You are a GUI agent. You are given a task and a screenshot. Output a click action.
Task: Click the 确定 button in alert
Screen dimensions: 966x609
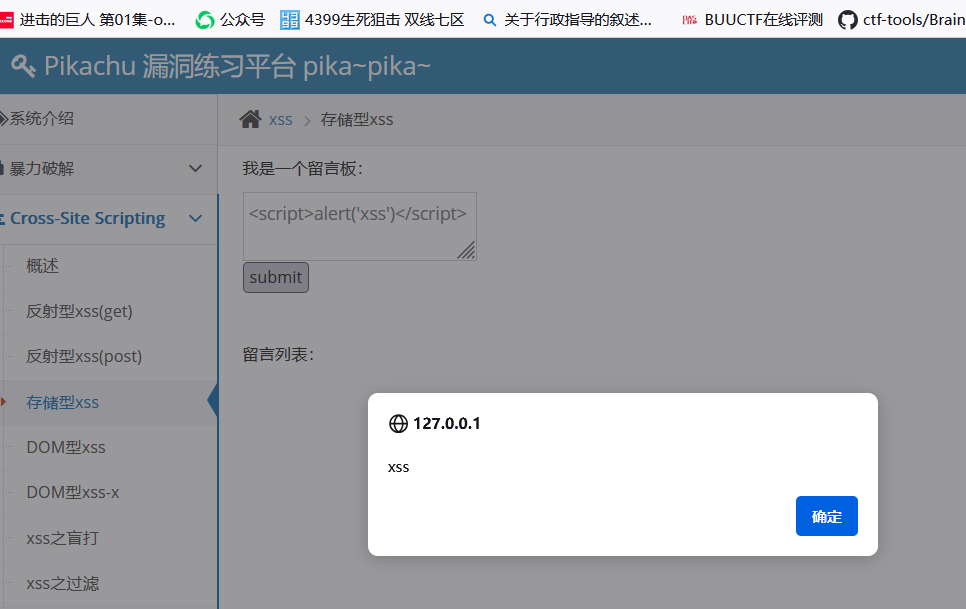[826, 516]
